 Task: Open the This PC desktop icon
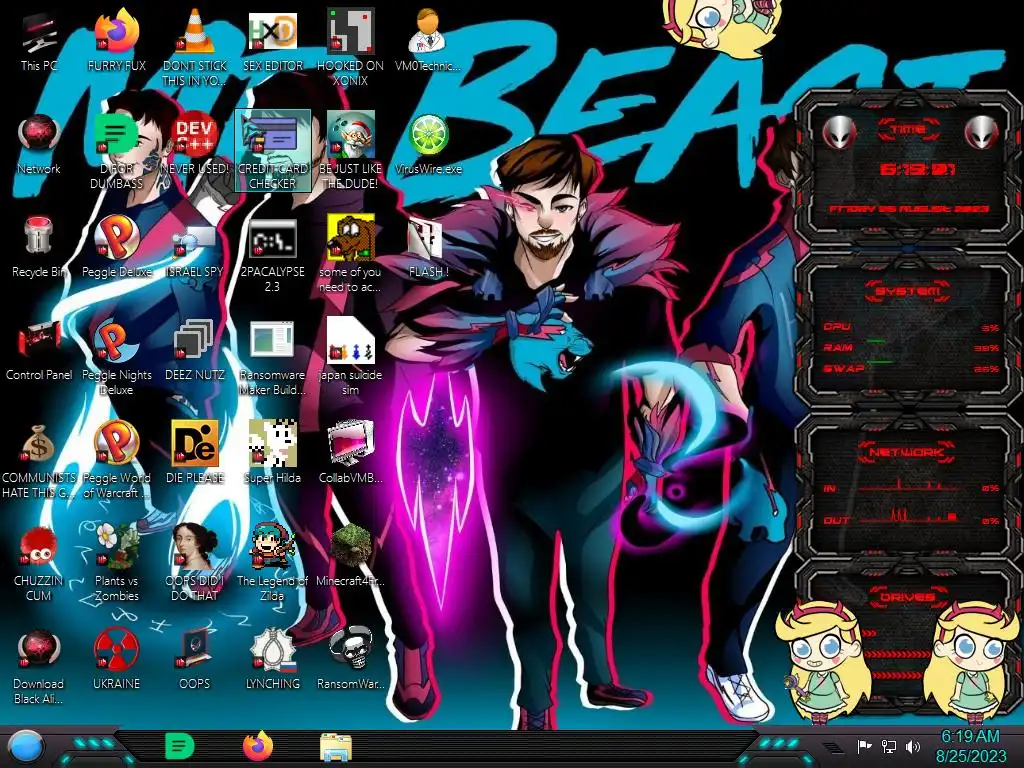(39, 42)
